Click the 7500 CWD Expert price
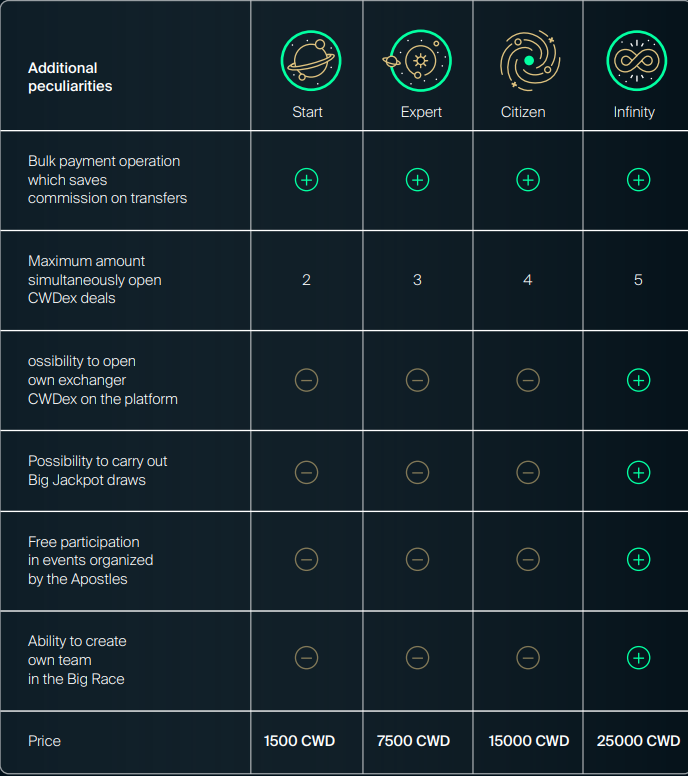Viewport: 688px width, 776px height. click(x=413, y=741)
